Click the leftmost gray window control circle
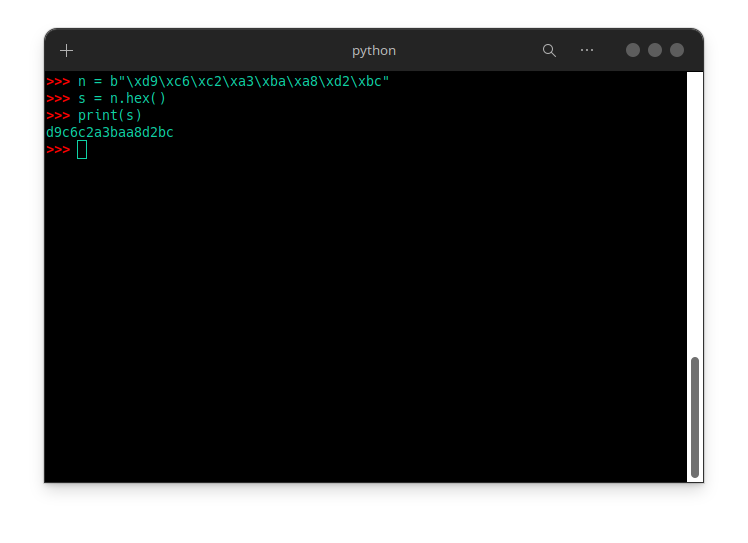This screenshot has width=748, height=543. tap(633, 50)
